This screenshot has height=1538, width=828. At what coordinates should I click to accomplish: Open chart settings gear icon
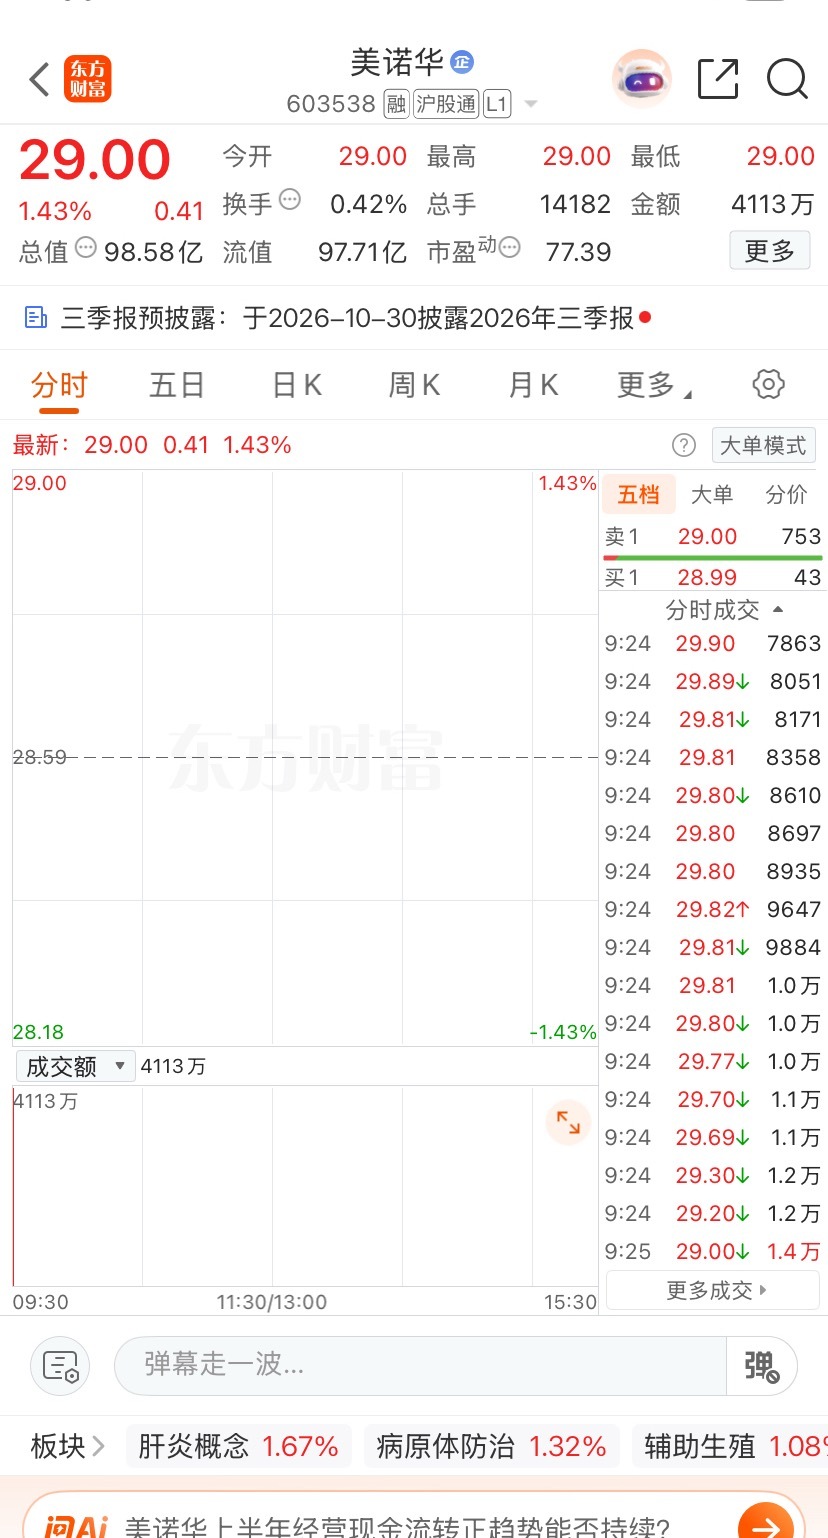(768, 384)
